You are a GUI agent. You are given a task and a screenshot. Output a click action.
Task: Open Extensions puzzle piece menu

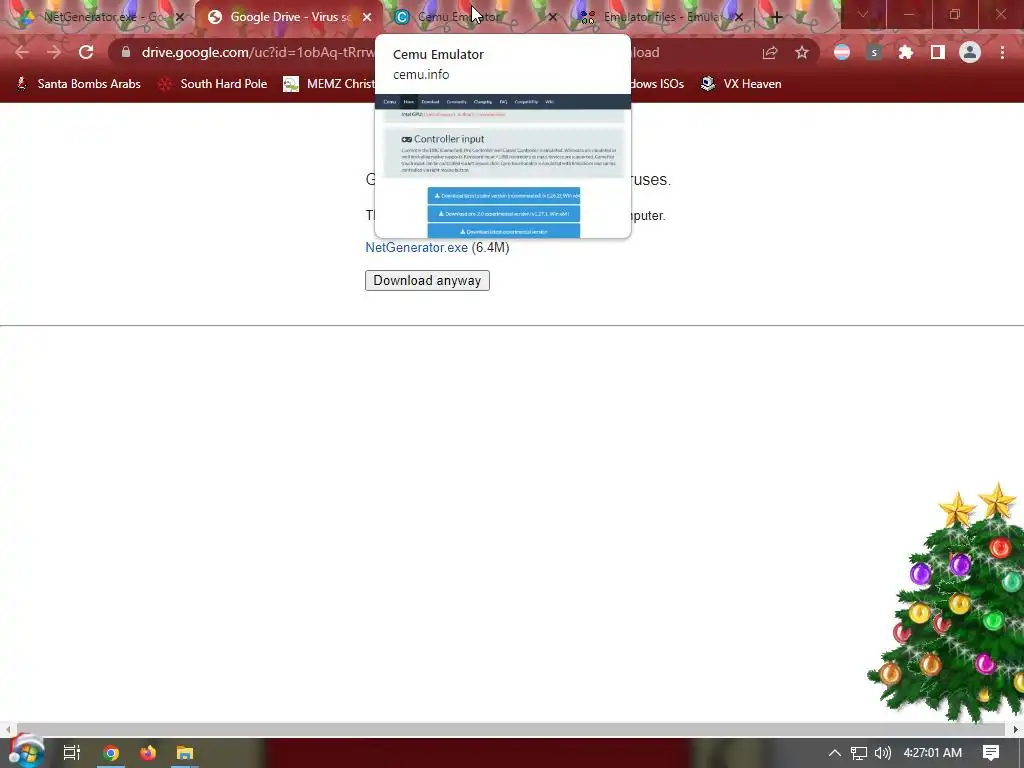tap(905, 52)
